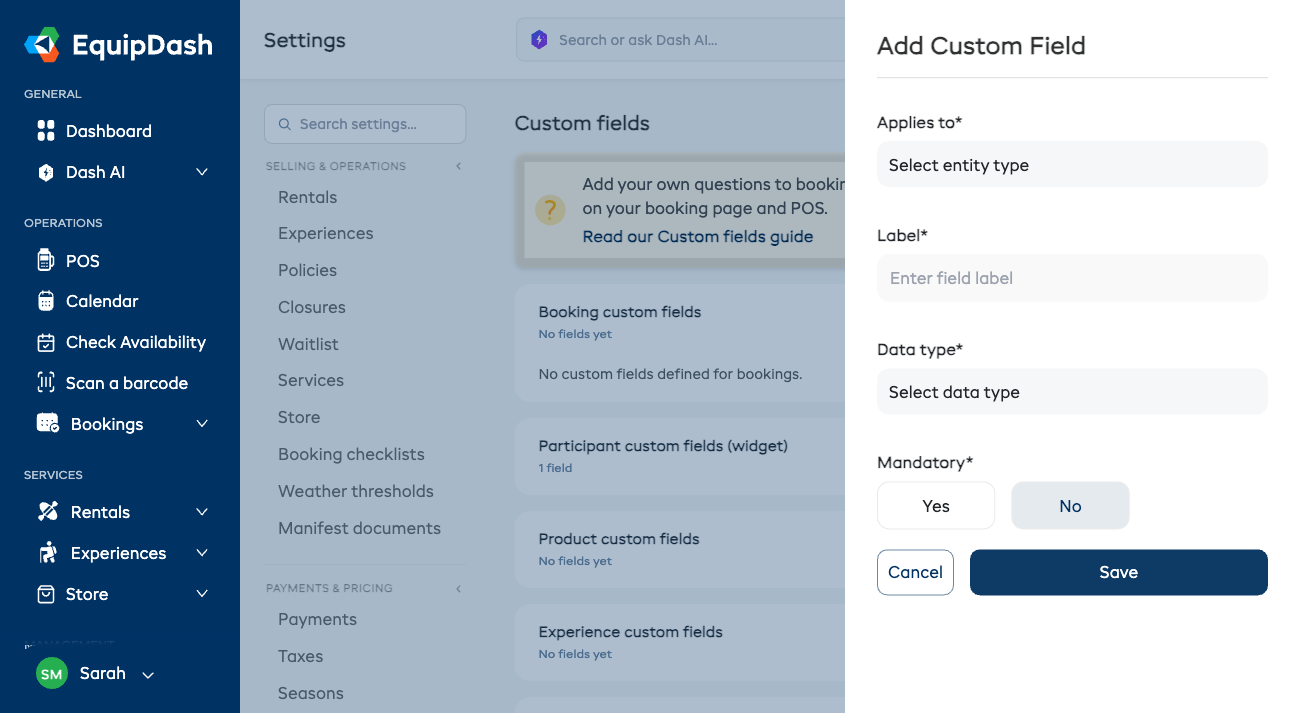Screen dimensions: 1300x713
Task: Click the yellow question mark help icon
Action: pyautogui.click(x=550, y=209)
